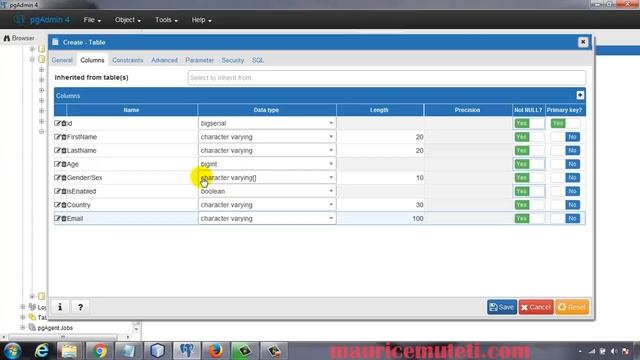Image resolution: width=640 pixels, height=360 pixels.
Task: Delete the LastName column row
Action: [64, 150]
